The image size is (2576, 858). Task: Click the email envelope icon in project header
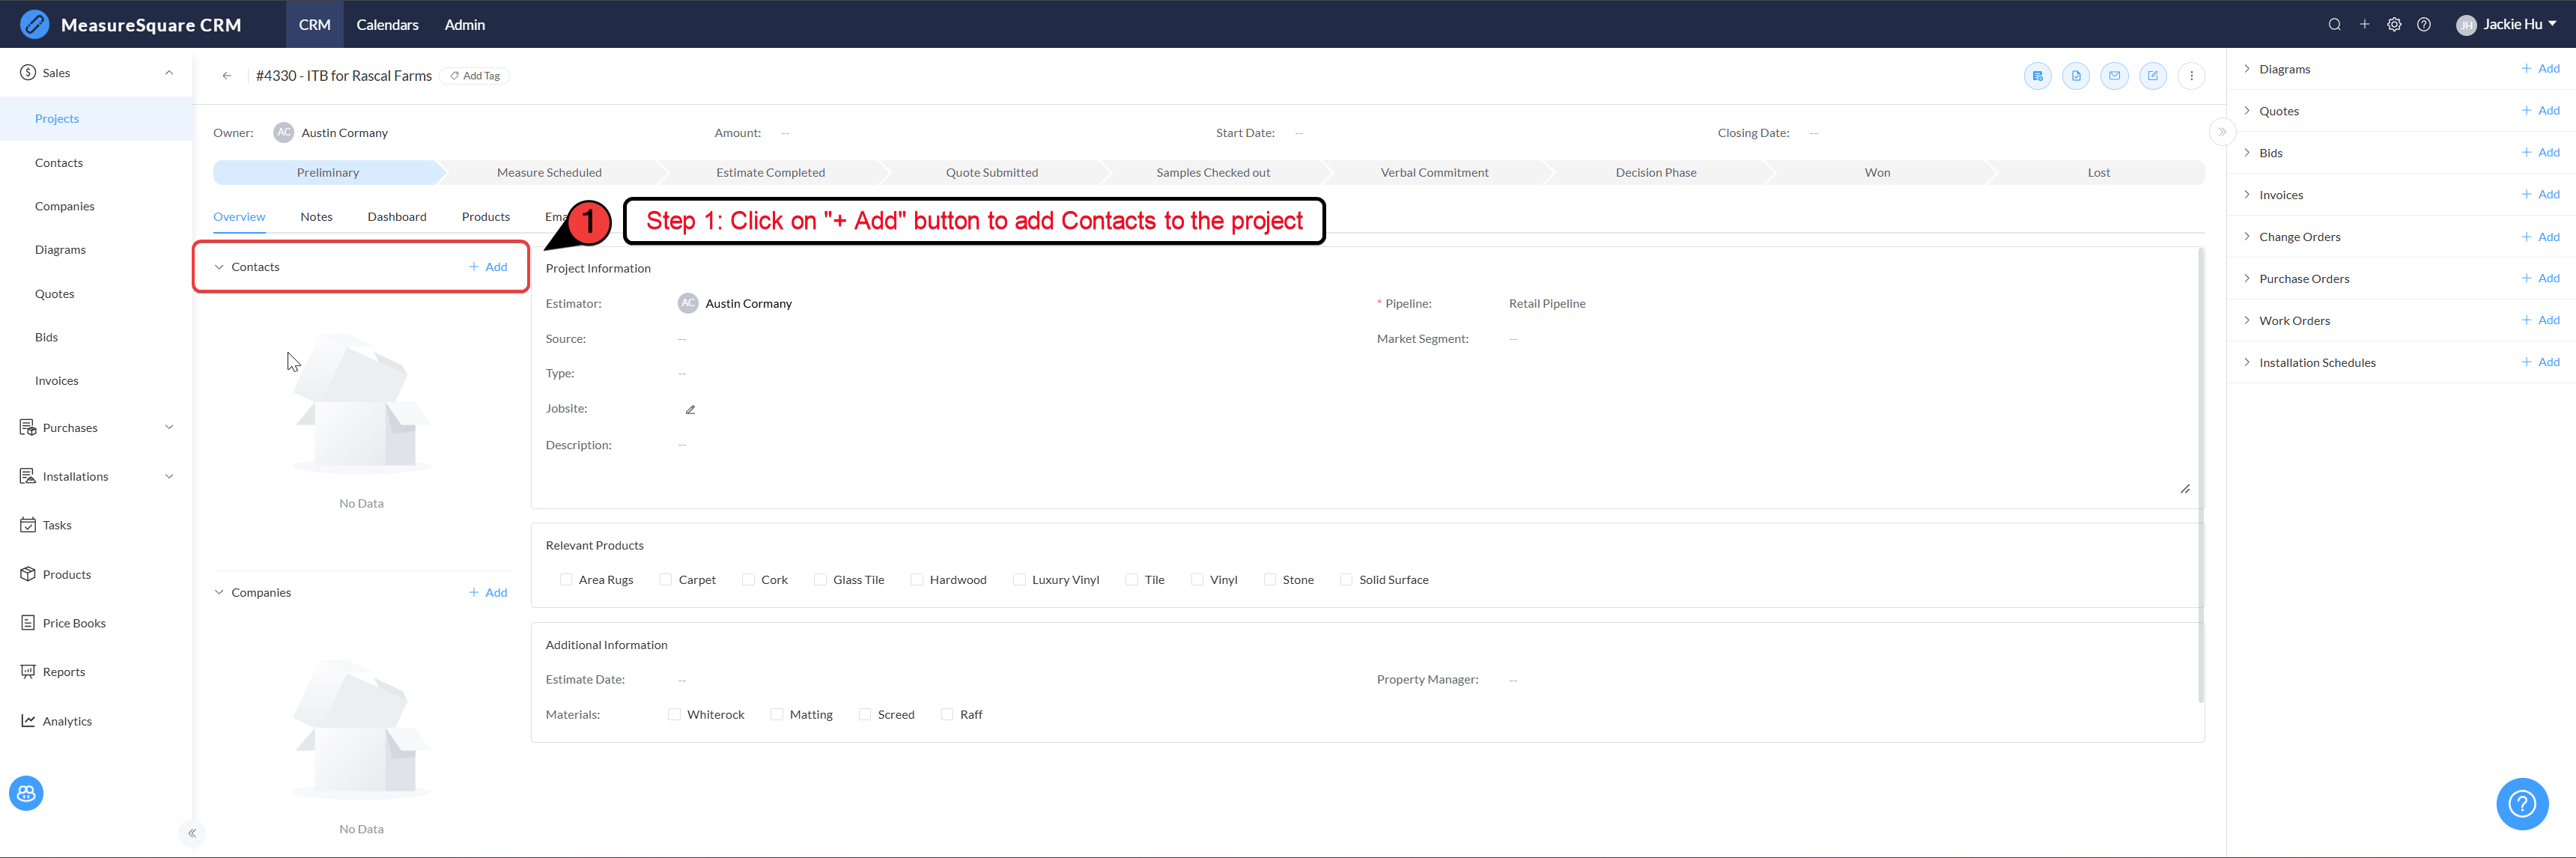click(x=2114, y=76)
